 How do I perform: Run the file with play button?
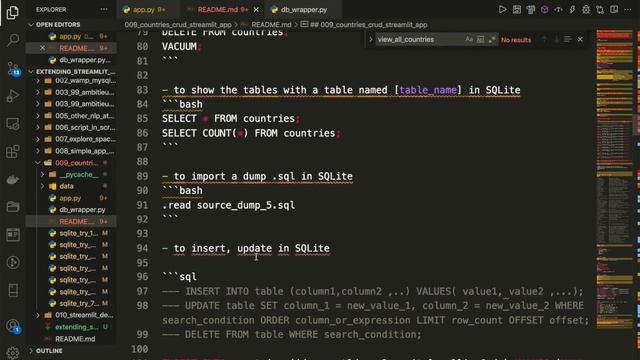click(x=502, y=9)
